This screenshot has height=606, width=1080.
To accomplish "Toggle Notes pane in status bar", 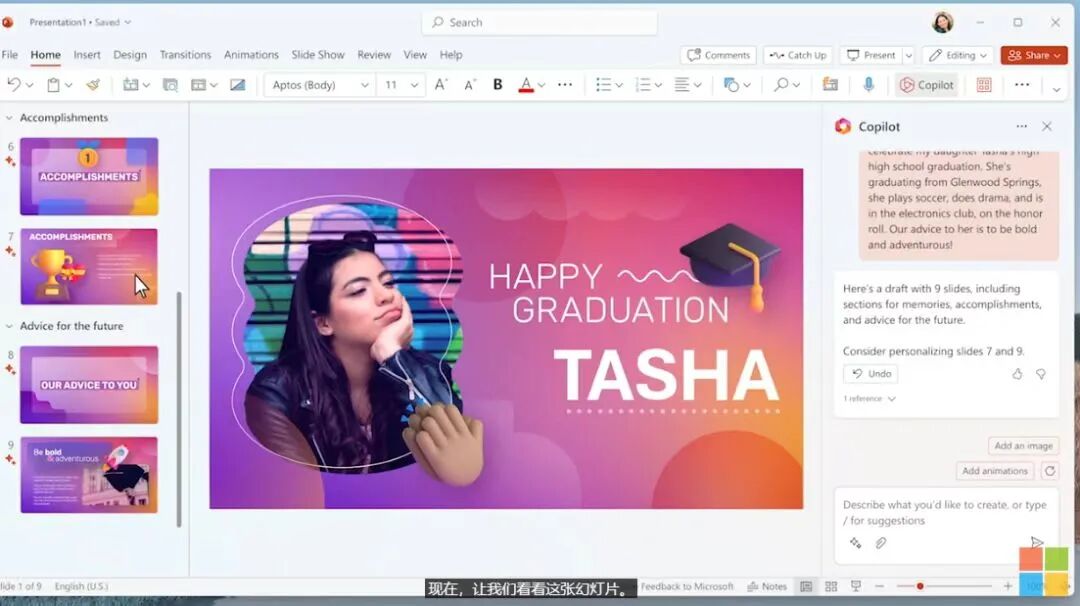I will (x=767, y=586).
